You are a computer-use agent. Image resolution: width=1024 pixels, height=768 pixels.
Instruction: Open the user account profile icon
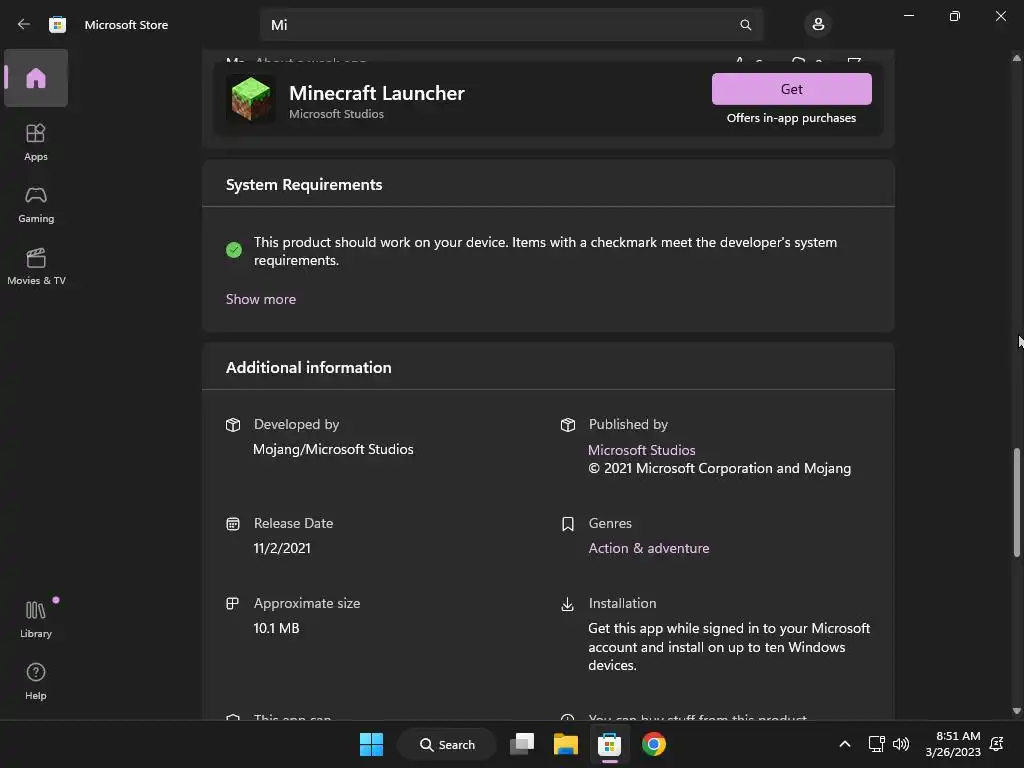[818, 25]
